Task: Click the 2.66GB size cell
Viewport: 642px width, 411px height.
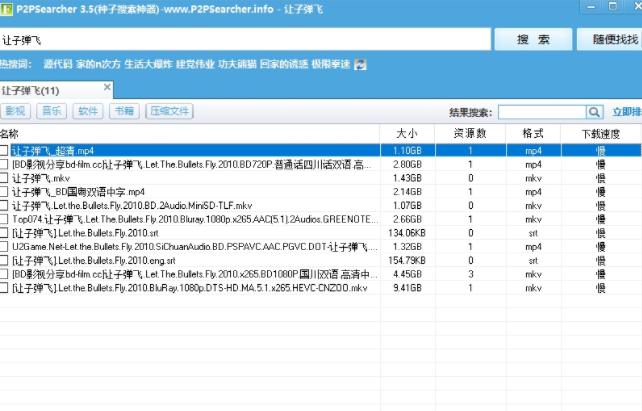Action: pos(407,219)
